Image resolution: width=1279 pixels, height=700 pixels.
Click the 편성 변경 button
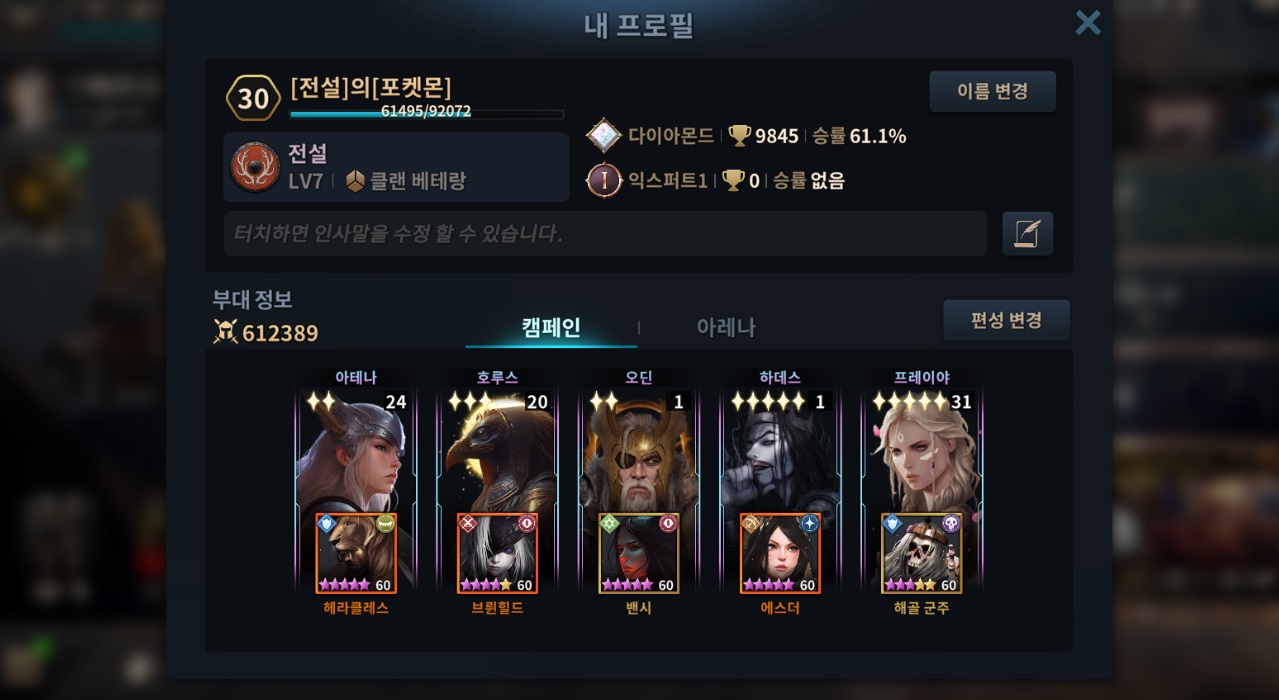point(1006,320)
